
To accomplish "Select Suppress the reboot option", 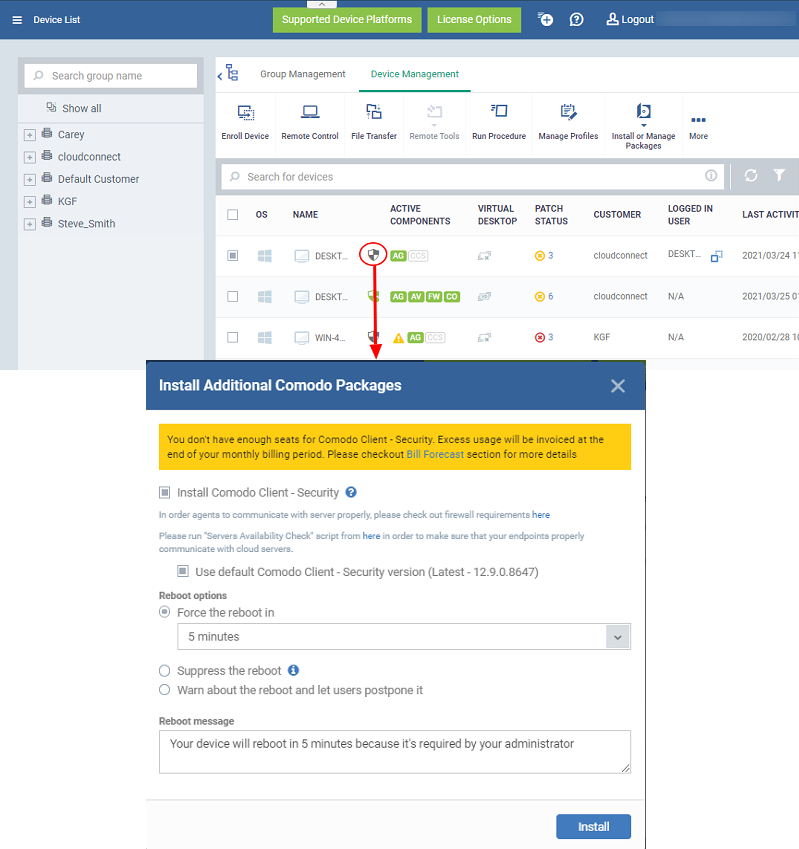I will click(165, 671).
